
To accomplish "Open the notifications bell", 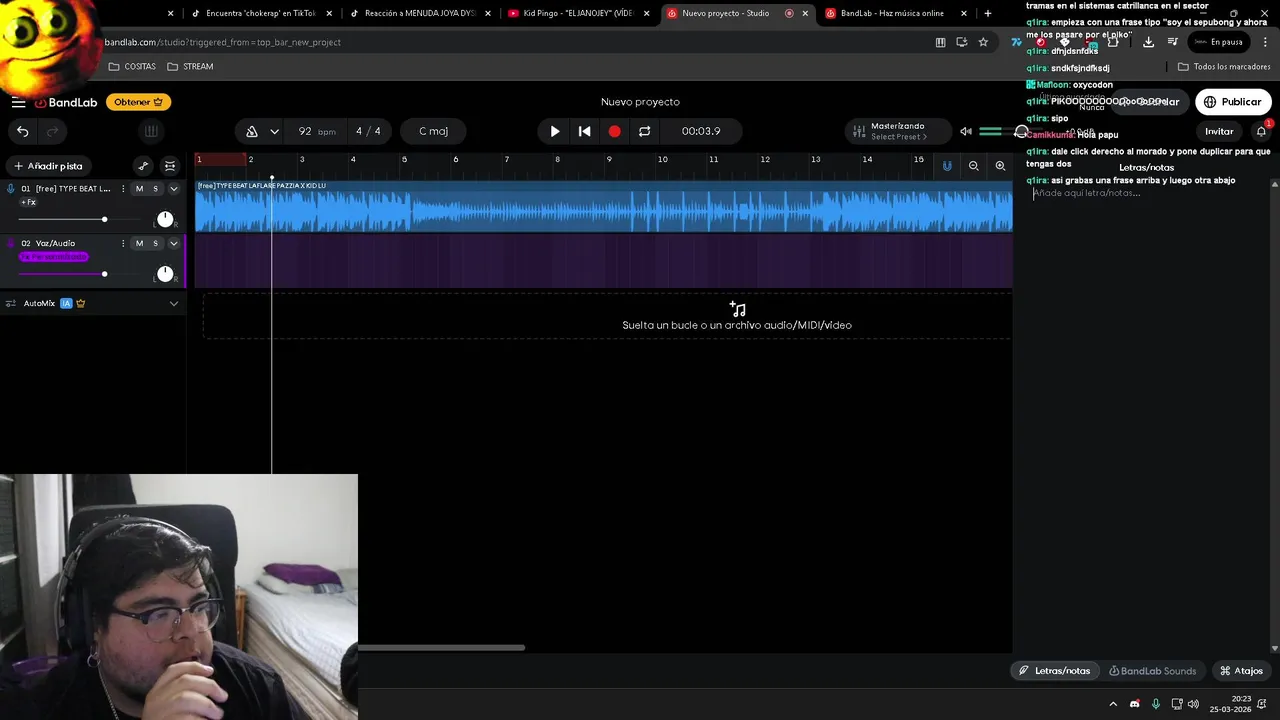I will (x=1261, y=131).
